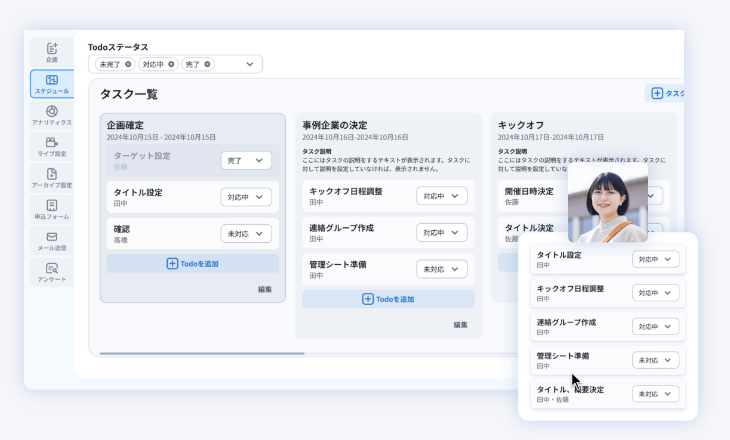Open status dropdown for 確認 task
Image resolution: width=730 pixels, height=440 pixels.
coord(246,234)
